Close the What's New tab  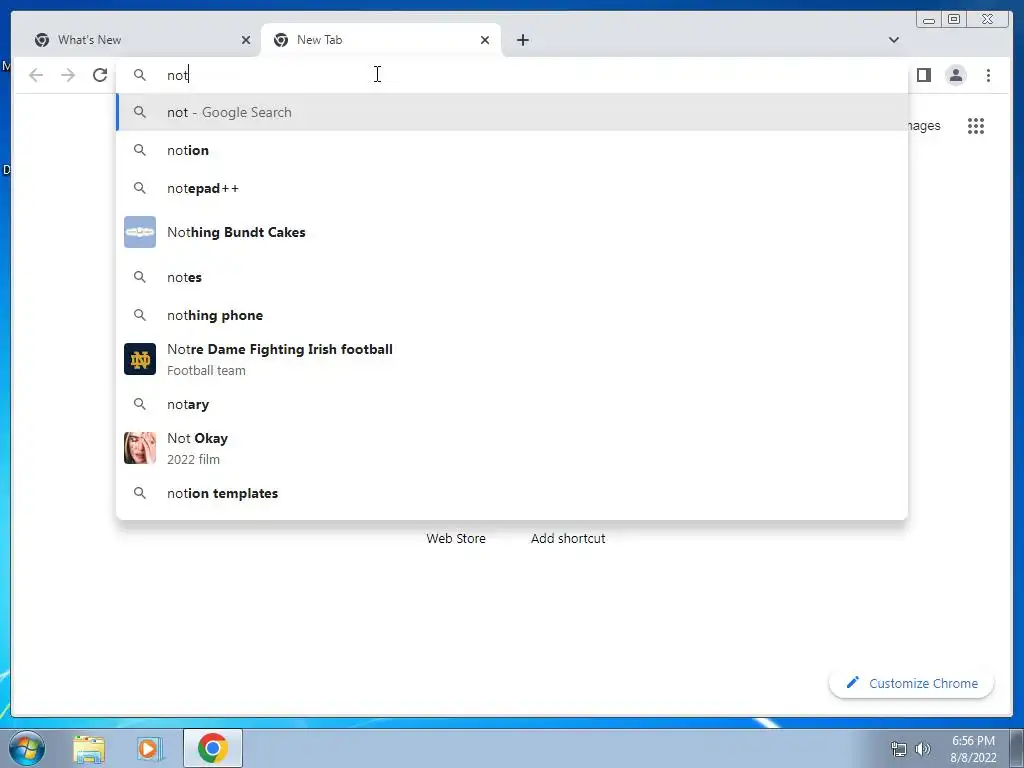point(246,40)
